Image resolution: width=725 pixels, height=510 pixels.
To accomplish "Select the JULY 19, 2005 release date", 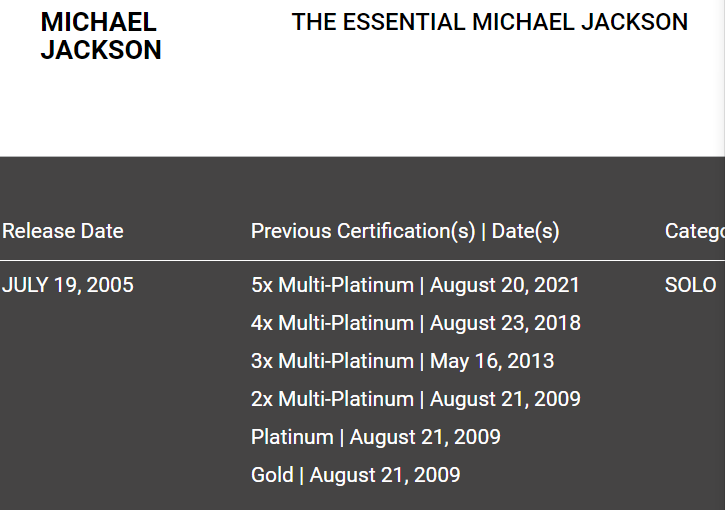I will [x=68, y=285].
